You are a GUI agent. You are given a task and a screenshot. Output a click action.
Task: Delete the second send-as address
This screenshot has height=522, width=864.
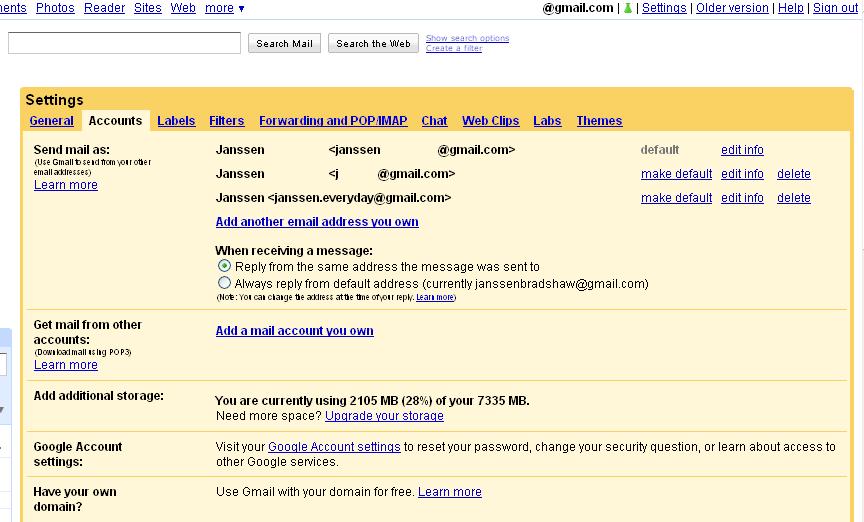794,174
